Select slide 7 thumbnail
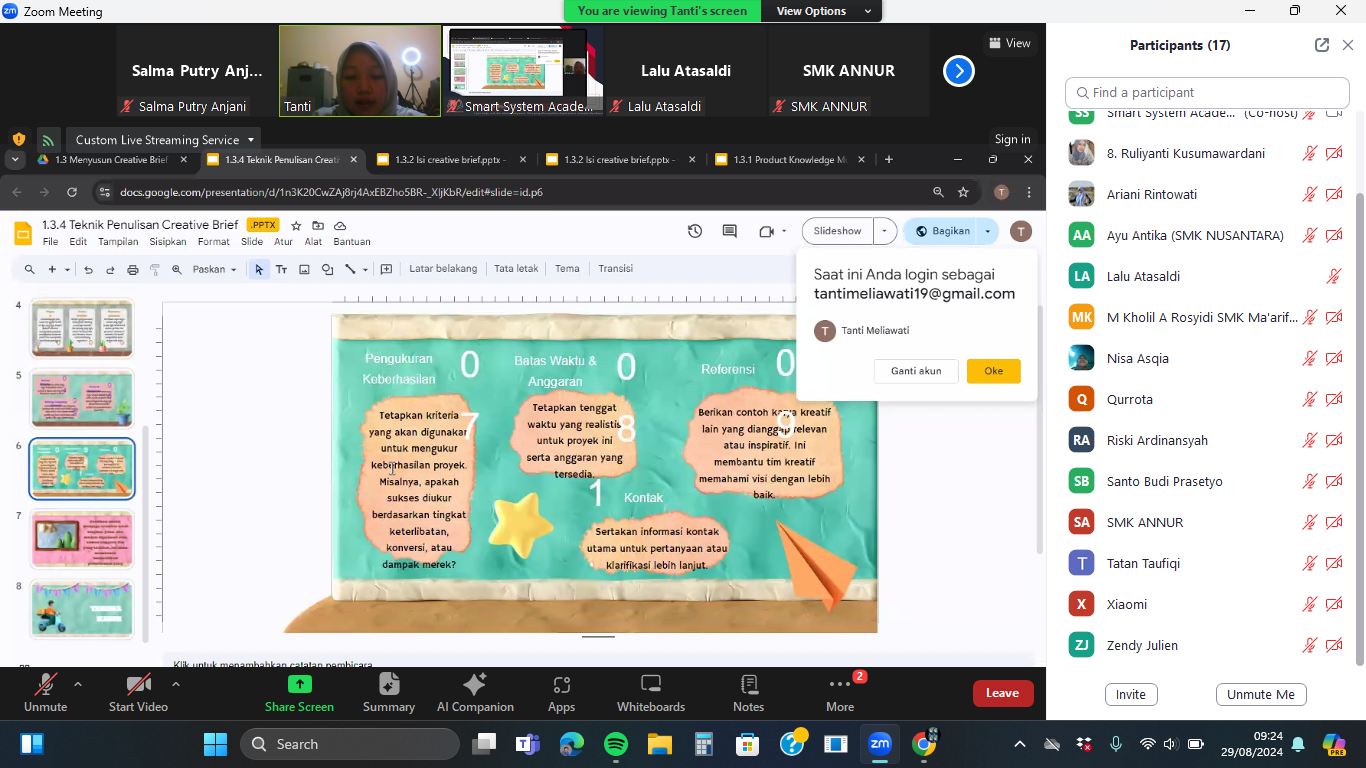The height and width of the screenshot is (768, 1366). tap(82, 538)
